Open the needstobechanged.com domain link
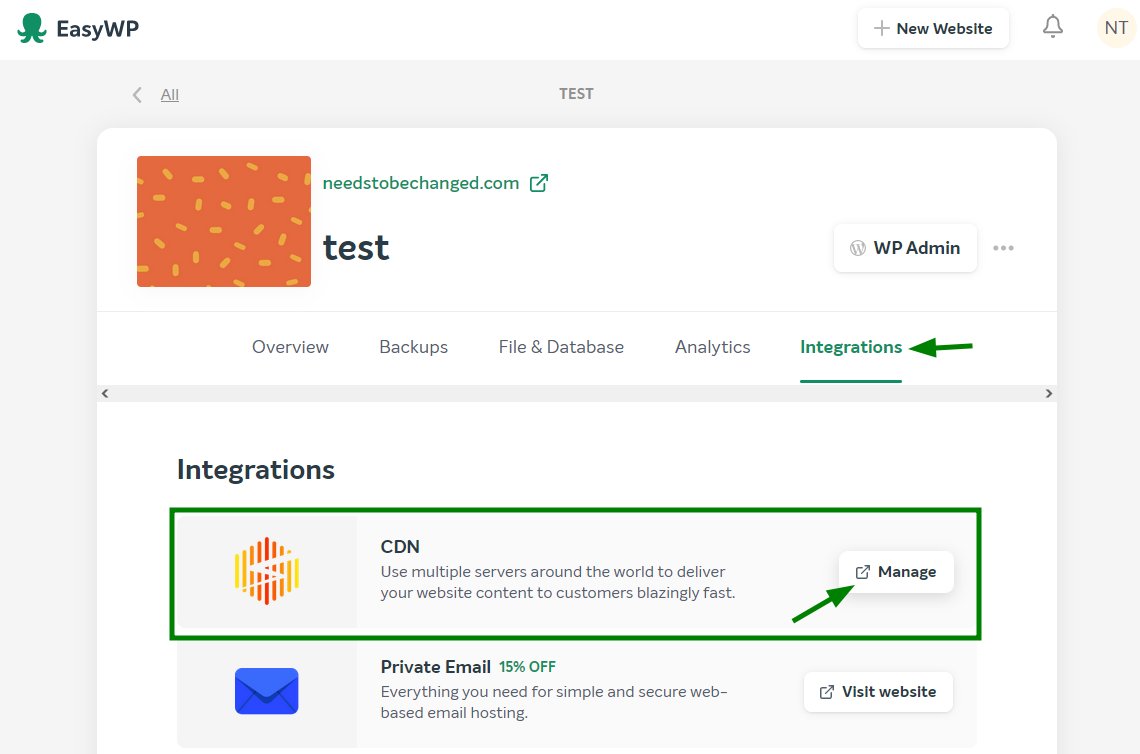This screenshot has width=1140, height=754. click(x=421, y=183)
